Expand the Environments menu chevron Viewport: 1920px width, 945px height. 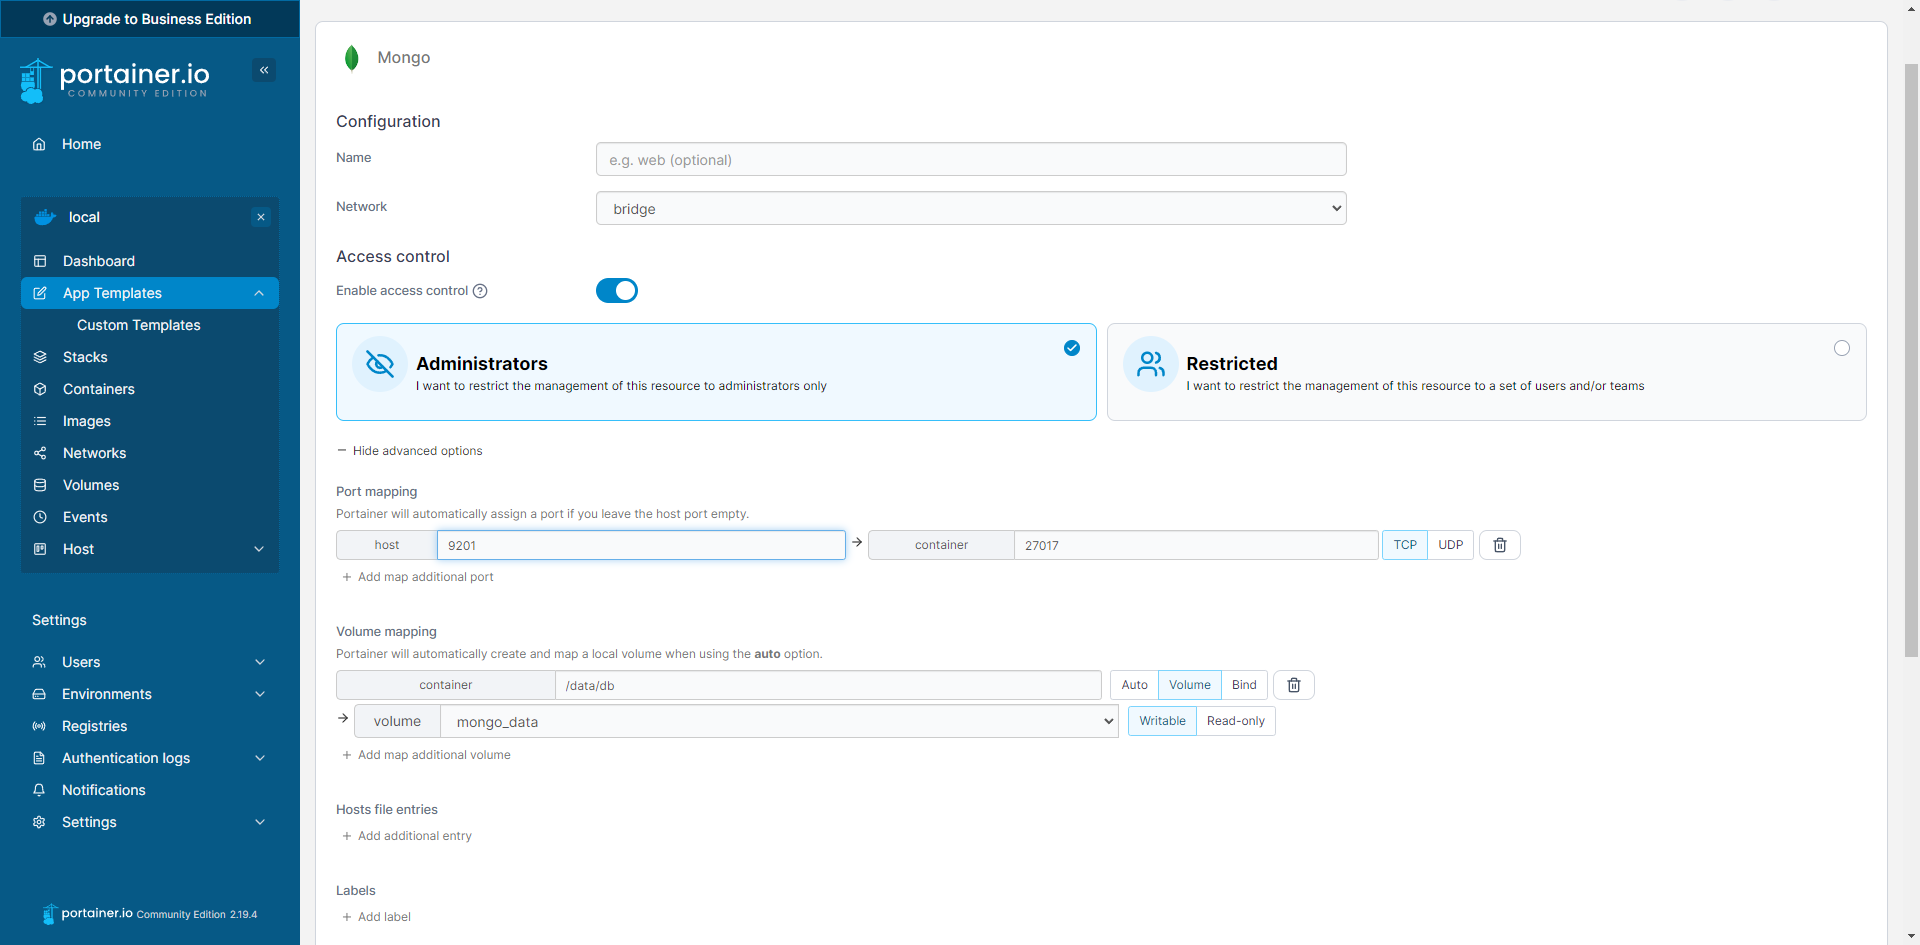pyautogui.click(x=260, y=694)
